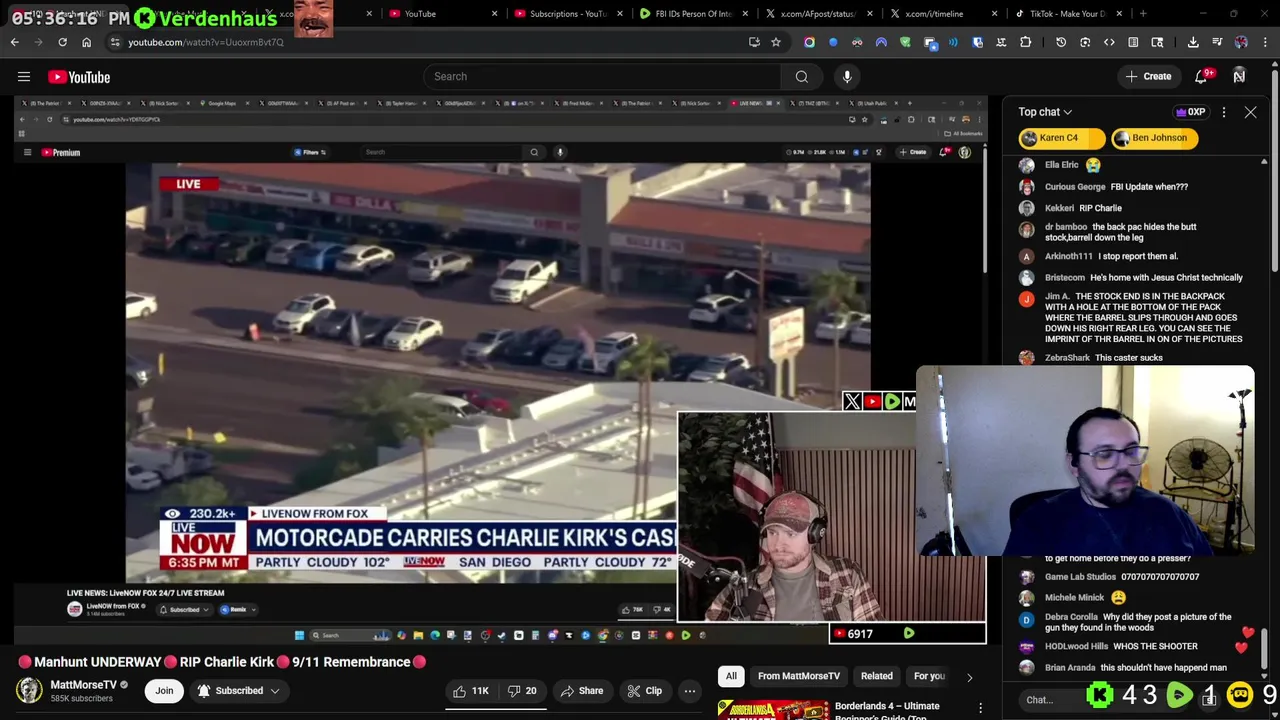This screenshot has width=1280, height=720.
Task: Click the Borderlands 4 video thumbnail
Action: (x=772, y=710)
